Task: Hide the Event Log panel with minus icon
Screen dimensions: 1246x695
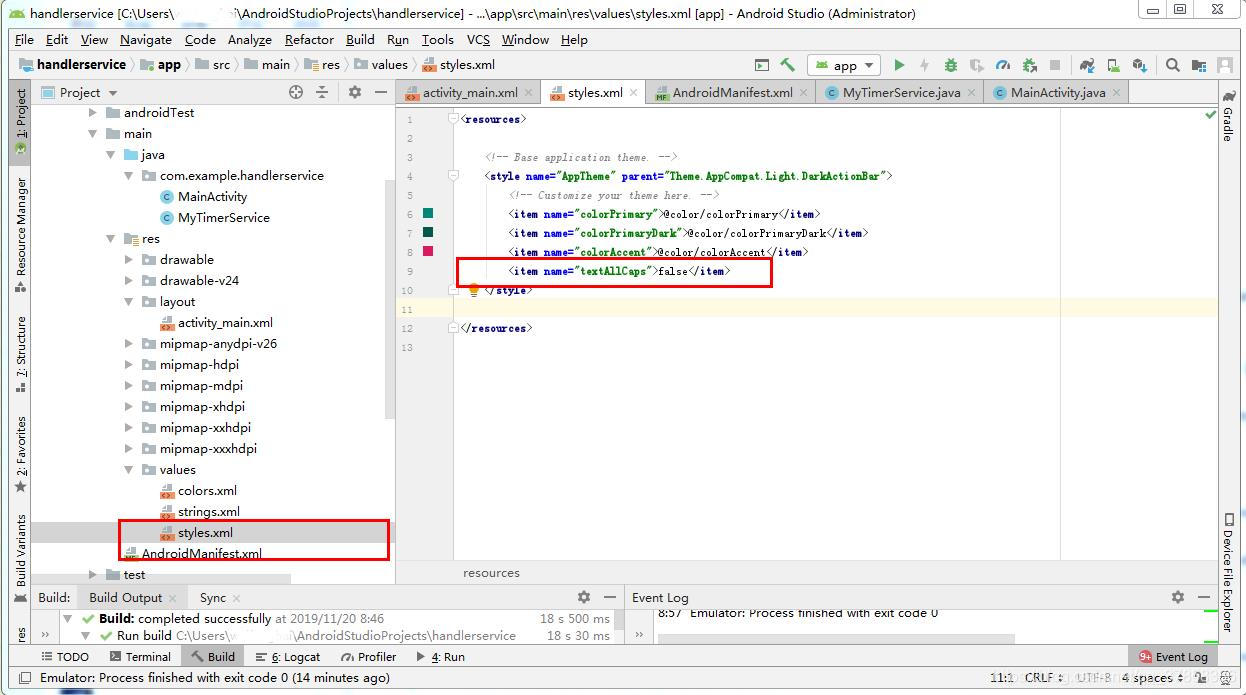Action: coord(1204,597)
